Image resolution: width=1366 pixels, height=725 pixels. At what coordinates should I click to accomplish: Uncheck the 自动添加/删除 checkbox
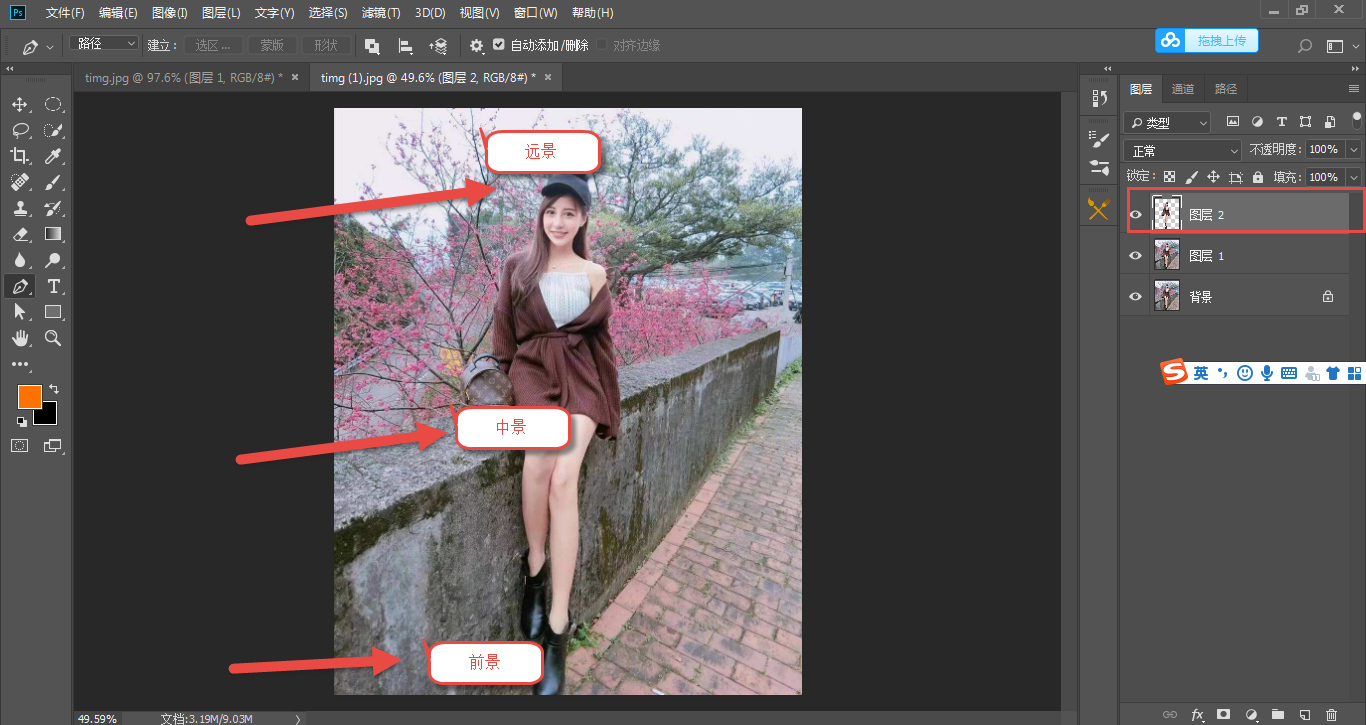(499, 45)
